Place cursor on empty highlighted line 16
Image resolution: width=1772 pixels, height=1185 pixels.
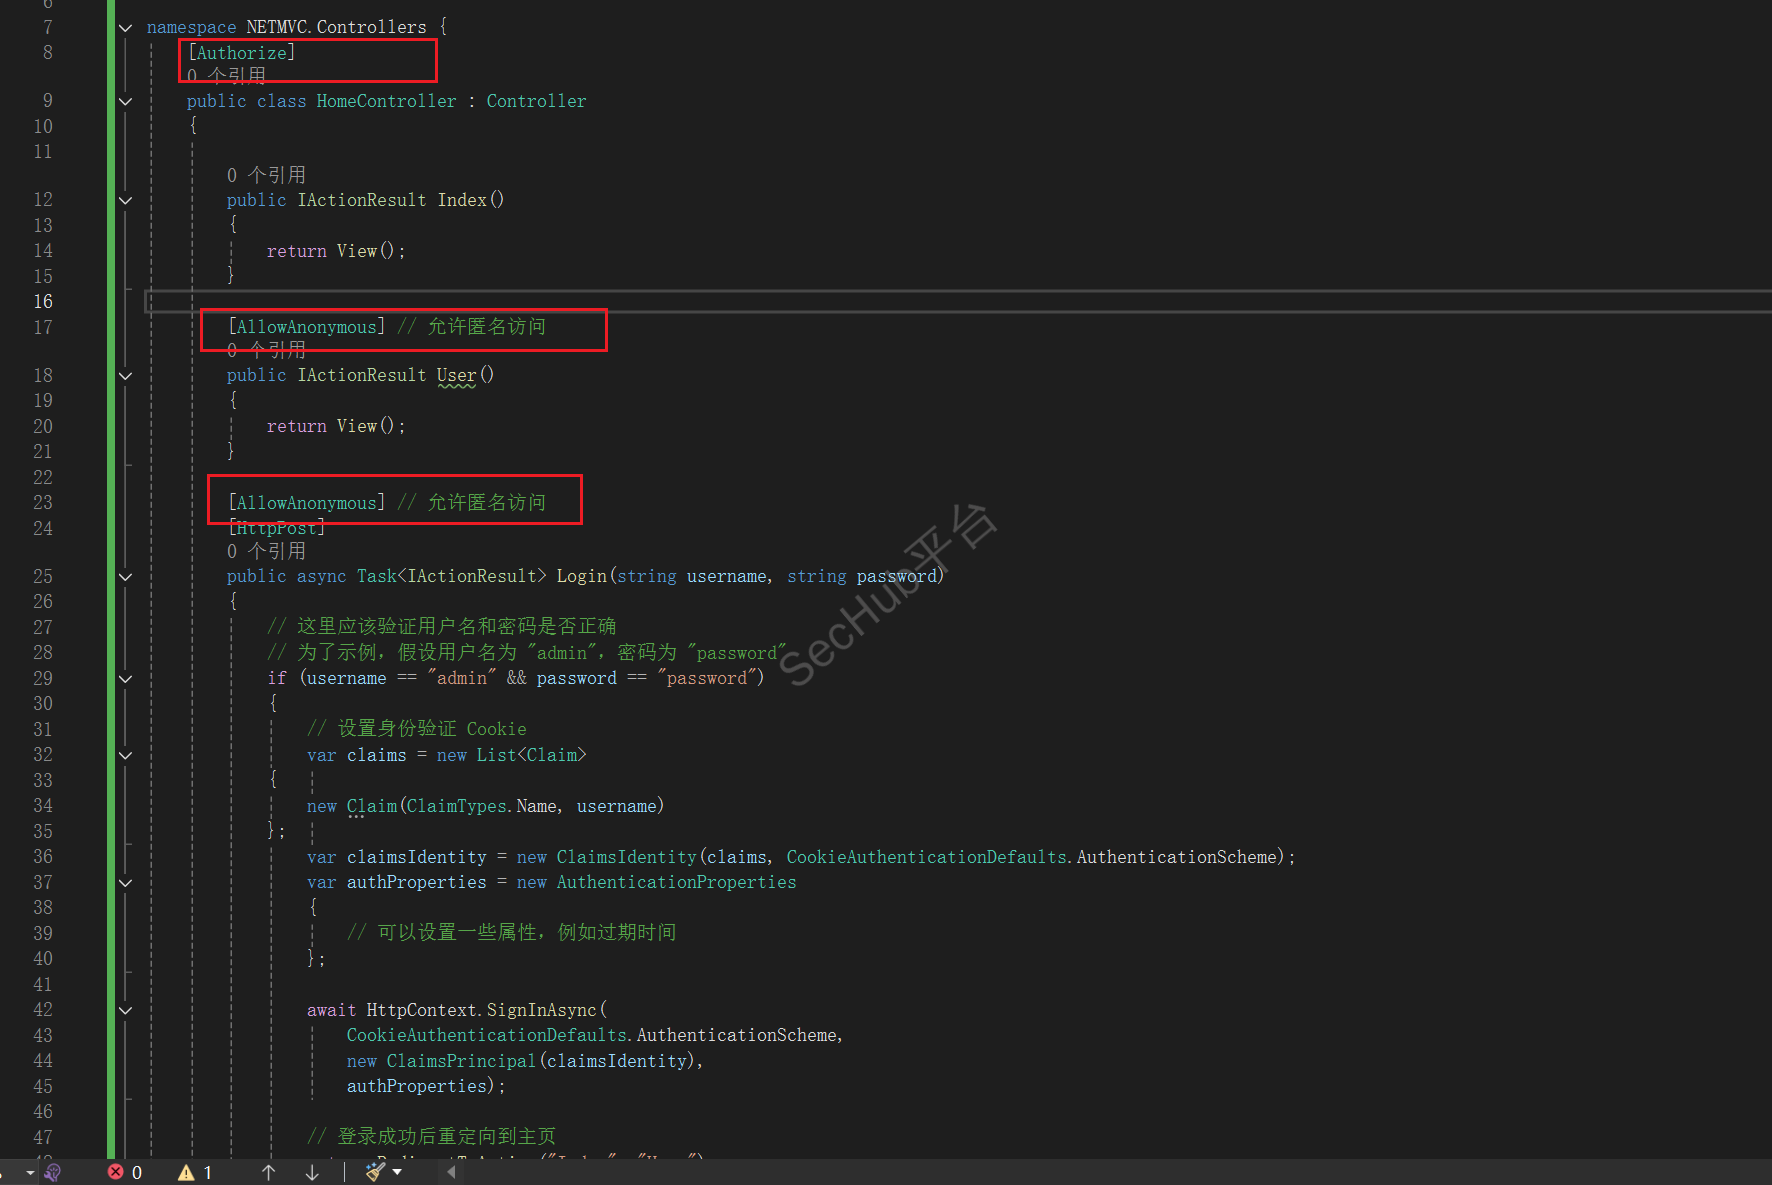point(960,302)
